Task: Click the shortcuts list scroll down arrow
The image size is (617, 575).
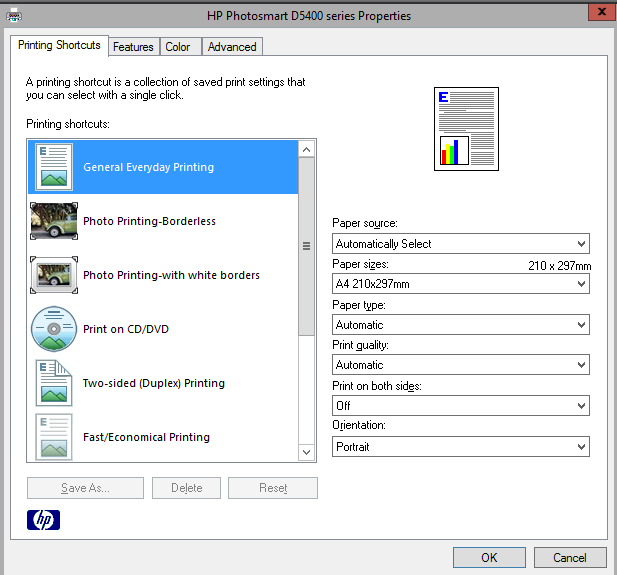Action: click(307, 452)
